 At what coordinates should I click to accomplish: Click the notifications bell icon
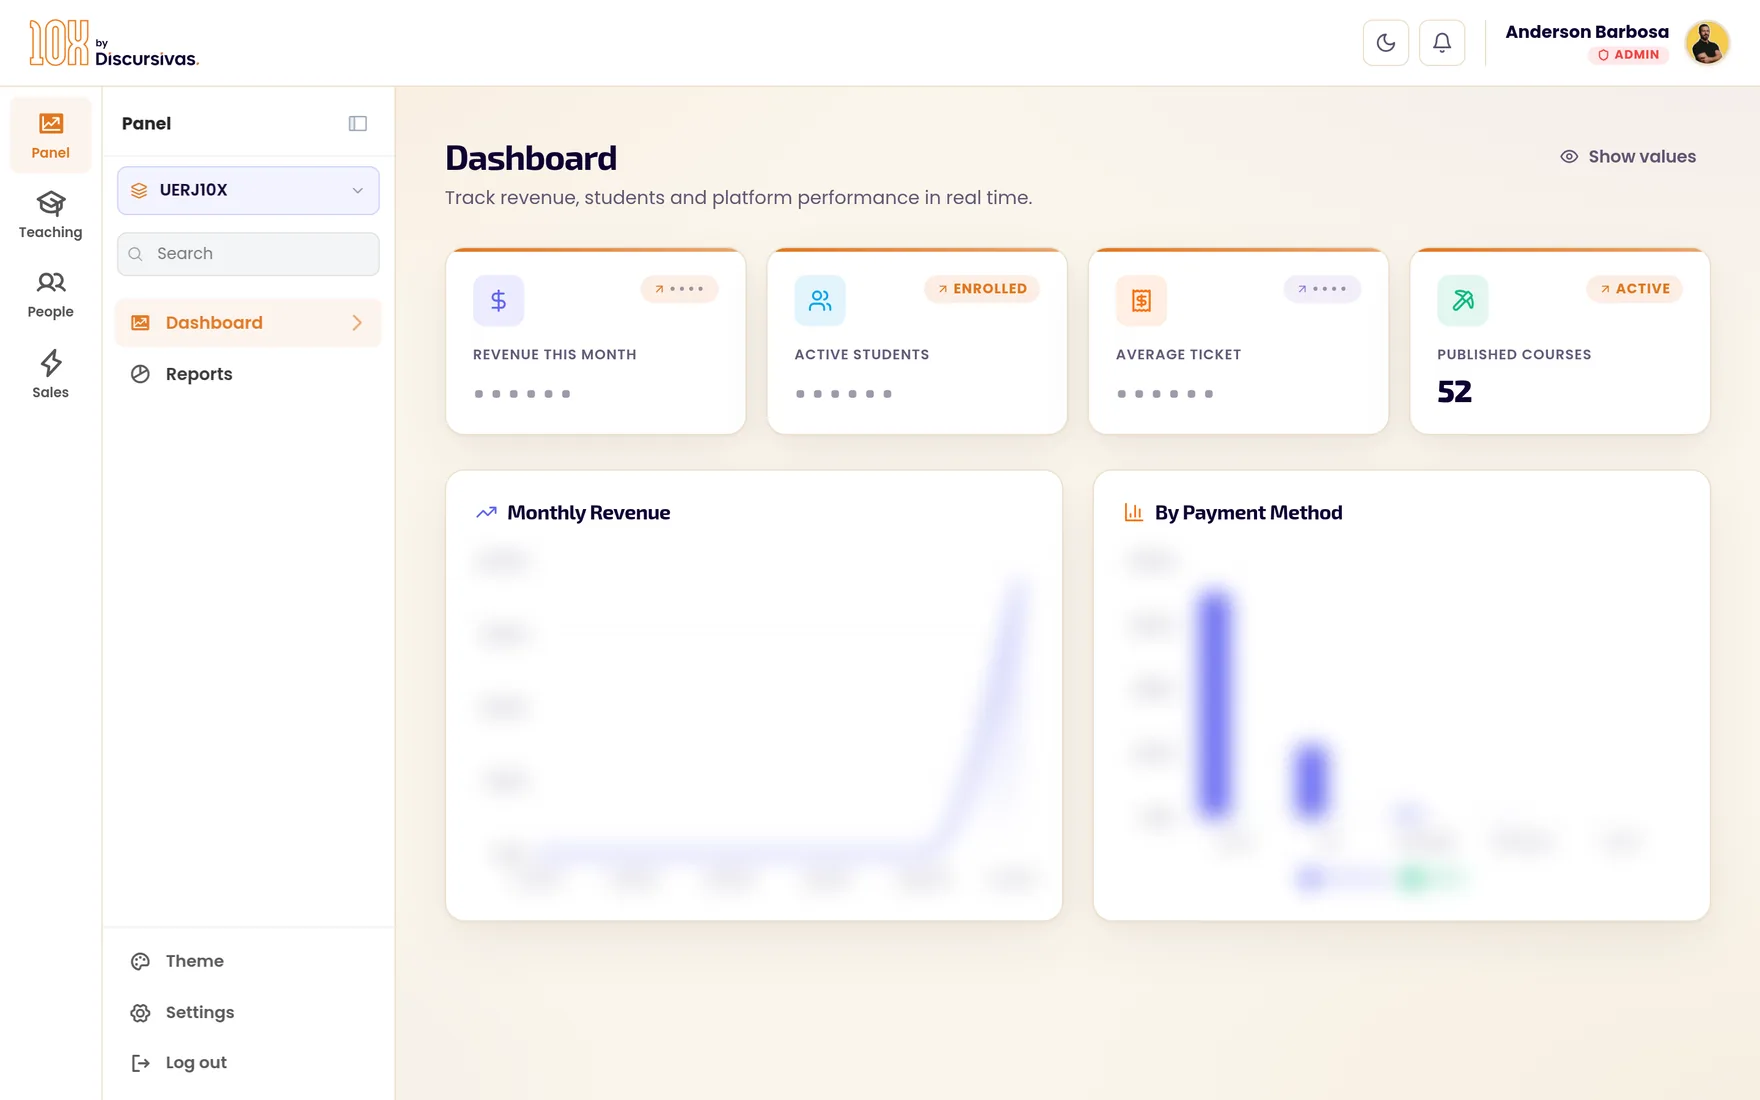click(x=1442, y=43)
